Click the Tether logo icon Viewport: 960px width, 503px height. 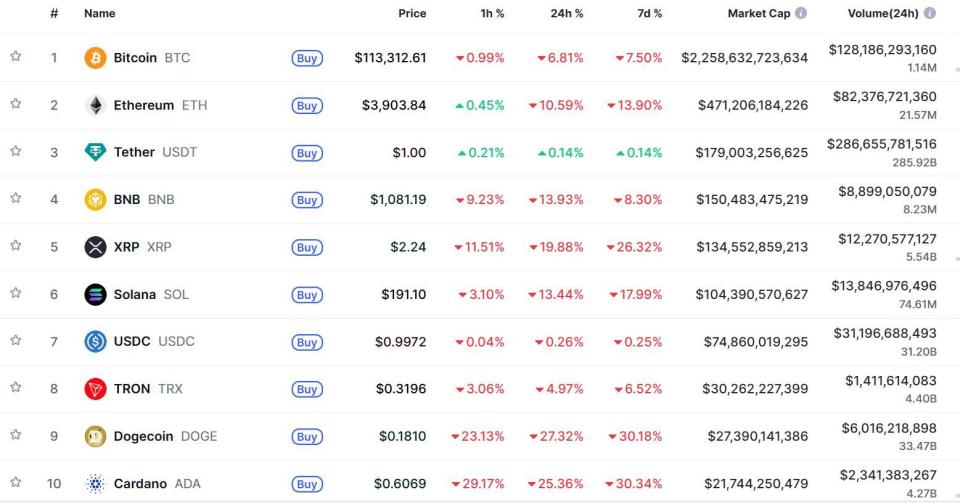point(95,152)
